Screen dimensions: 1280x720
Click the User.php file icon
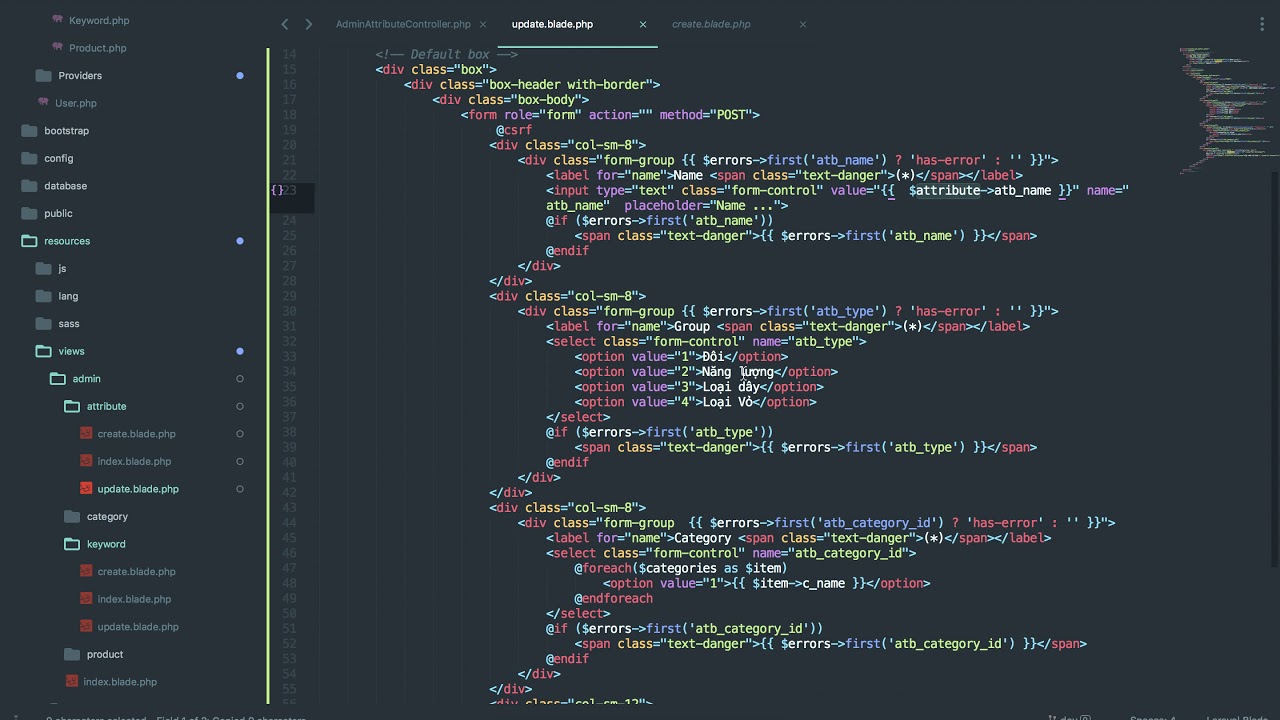(43, 103)
